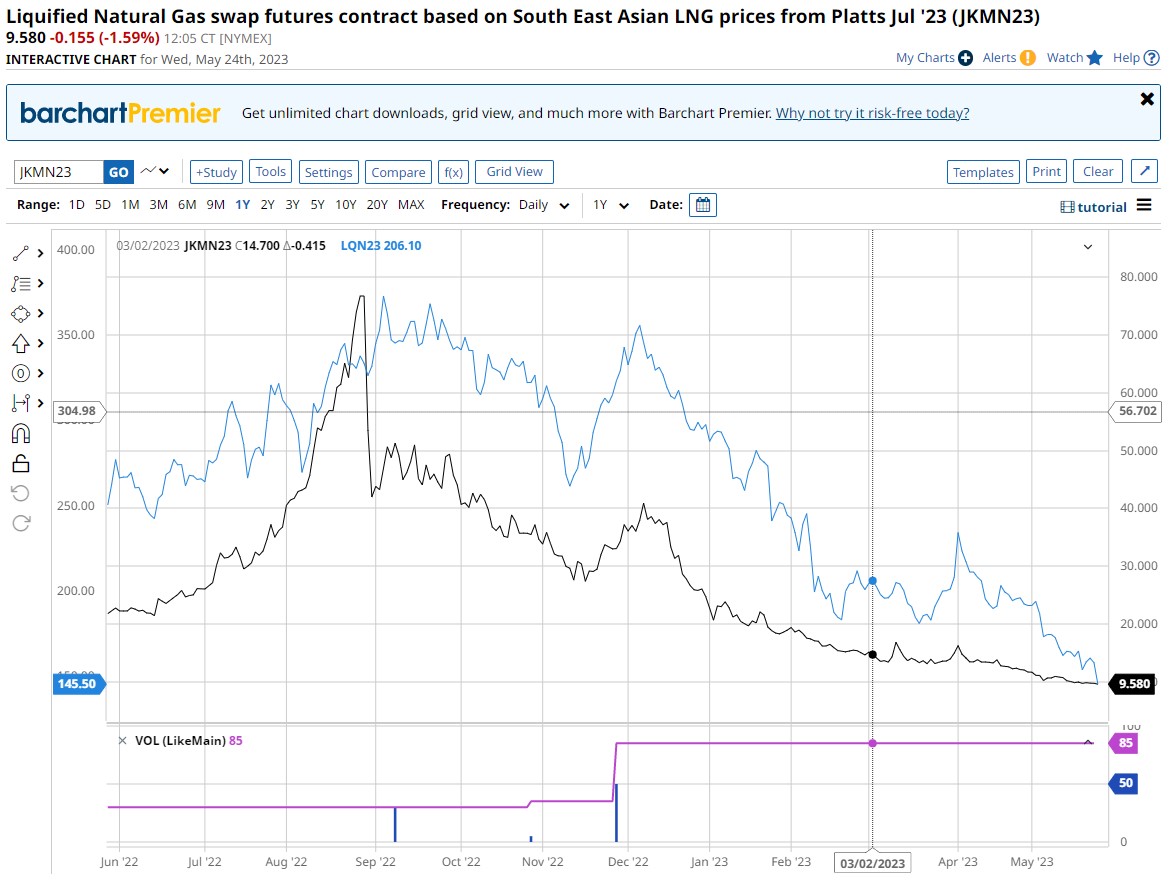
Task: Click the Watch star icon
Action: coord(1095,58)
